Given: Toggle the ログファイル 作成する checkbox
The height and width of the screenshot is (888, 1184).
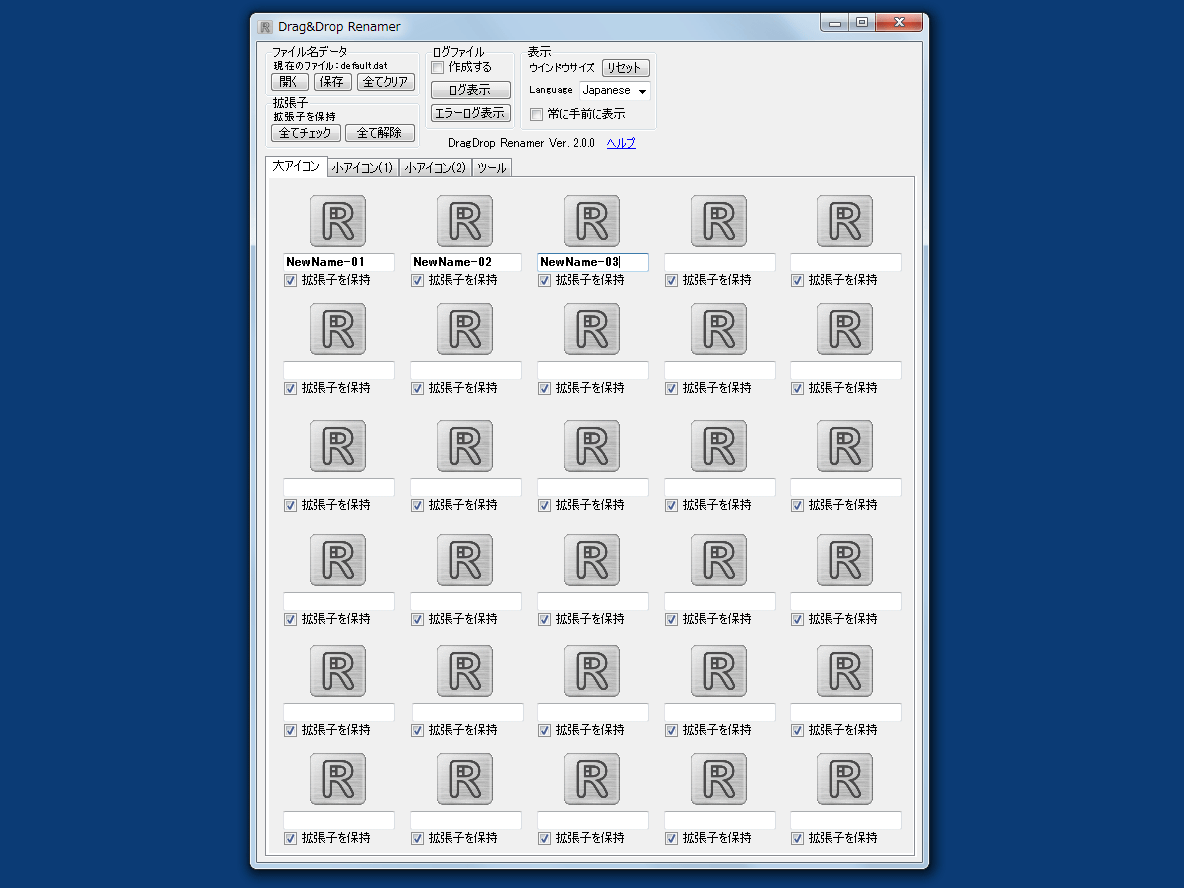Looking at the screenshot, I should 437,68.
